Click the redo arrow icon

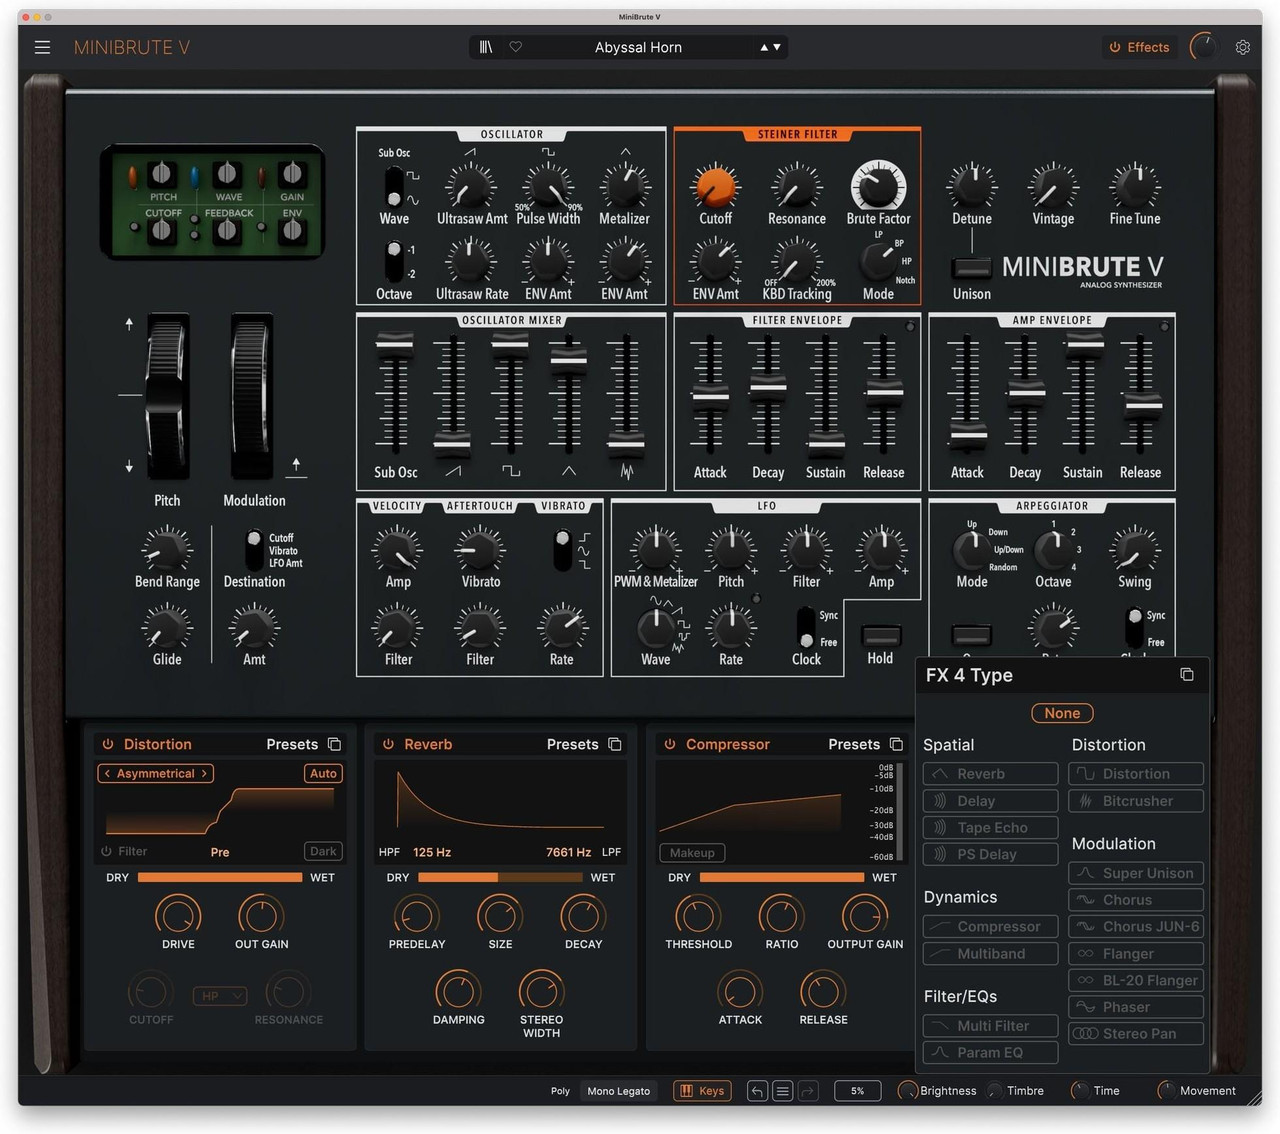tap(808, 1091)
